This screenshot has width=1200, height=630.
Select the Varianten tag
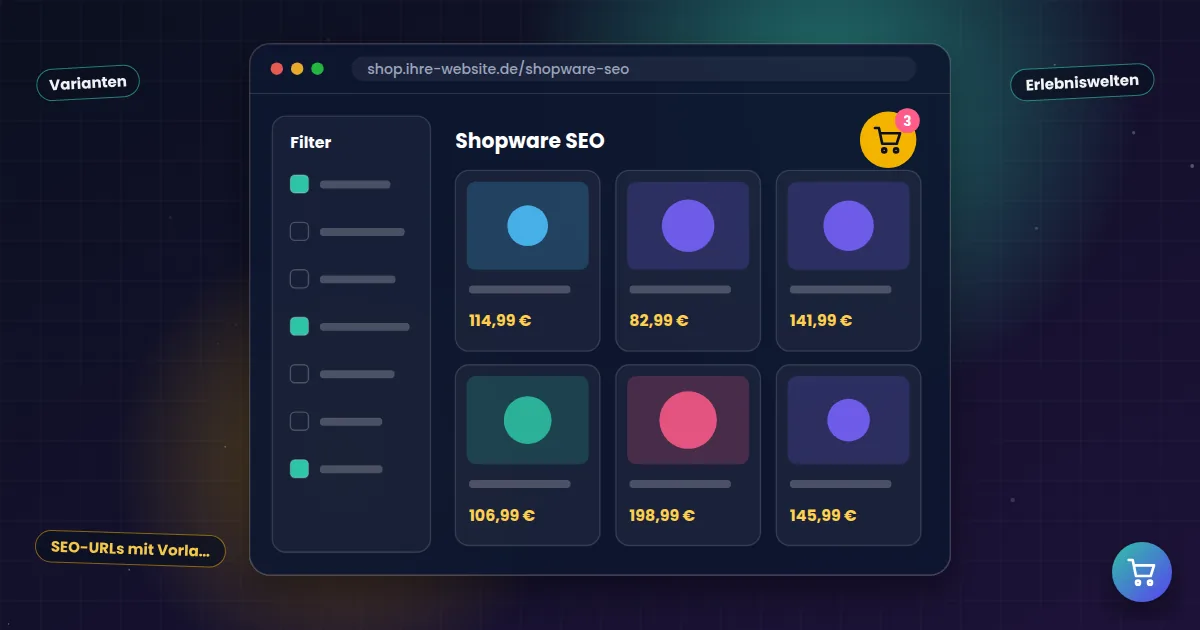coord(88,82)
